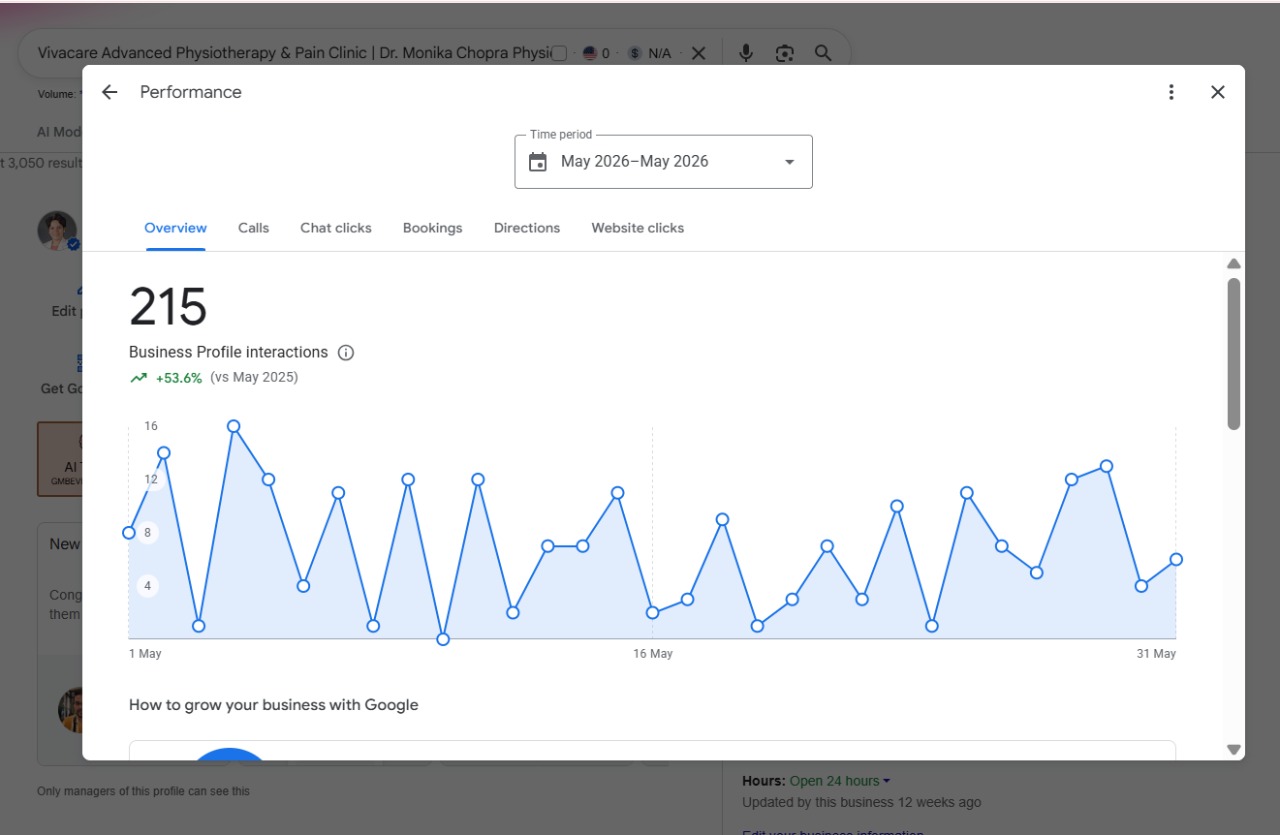1280x835 pixels.
Task: Toggle the checkbox in the search bar
Action: click(x=559, y=53)
